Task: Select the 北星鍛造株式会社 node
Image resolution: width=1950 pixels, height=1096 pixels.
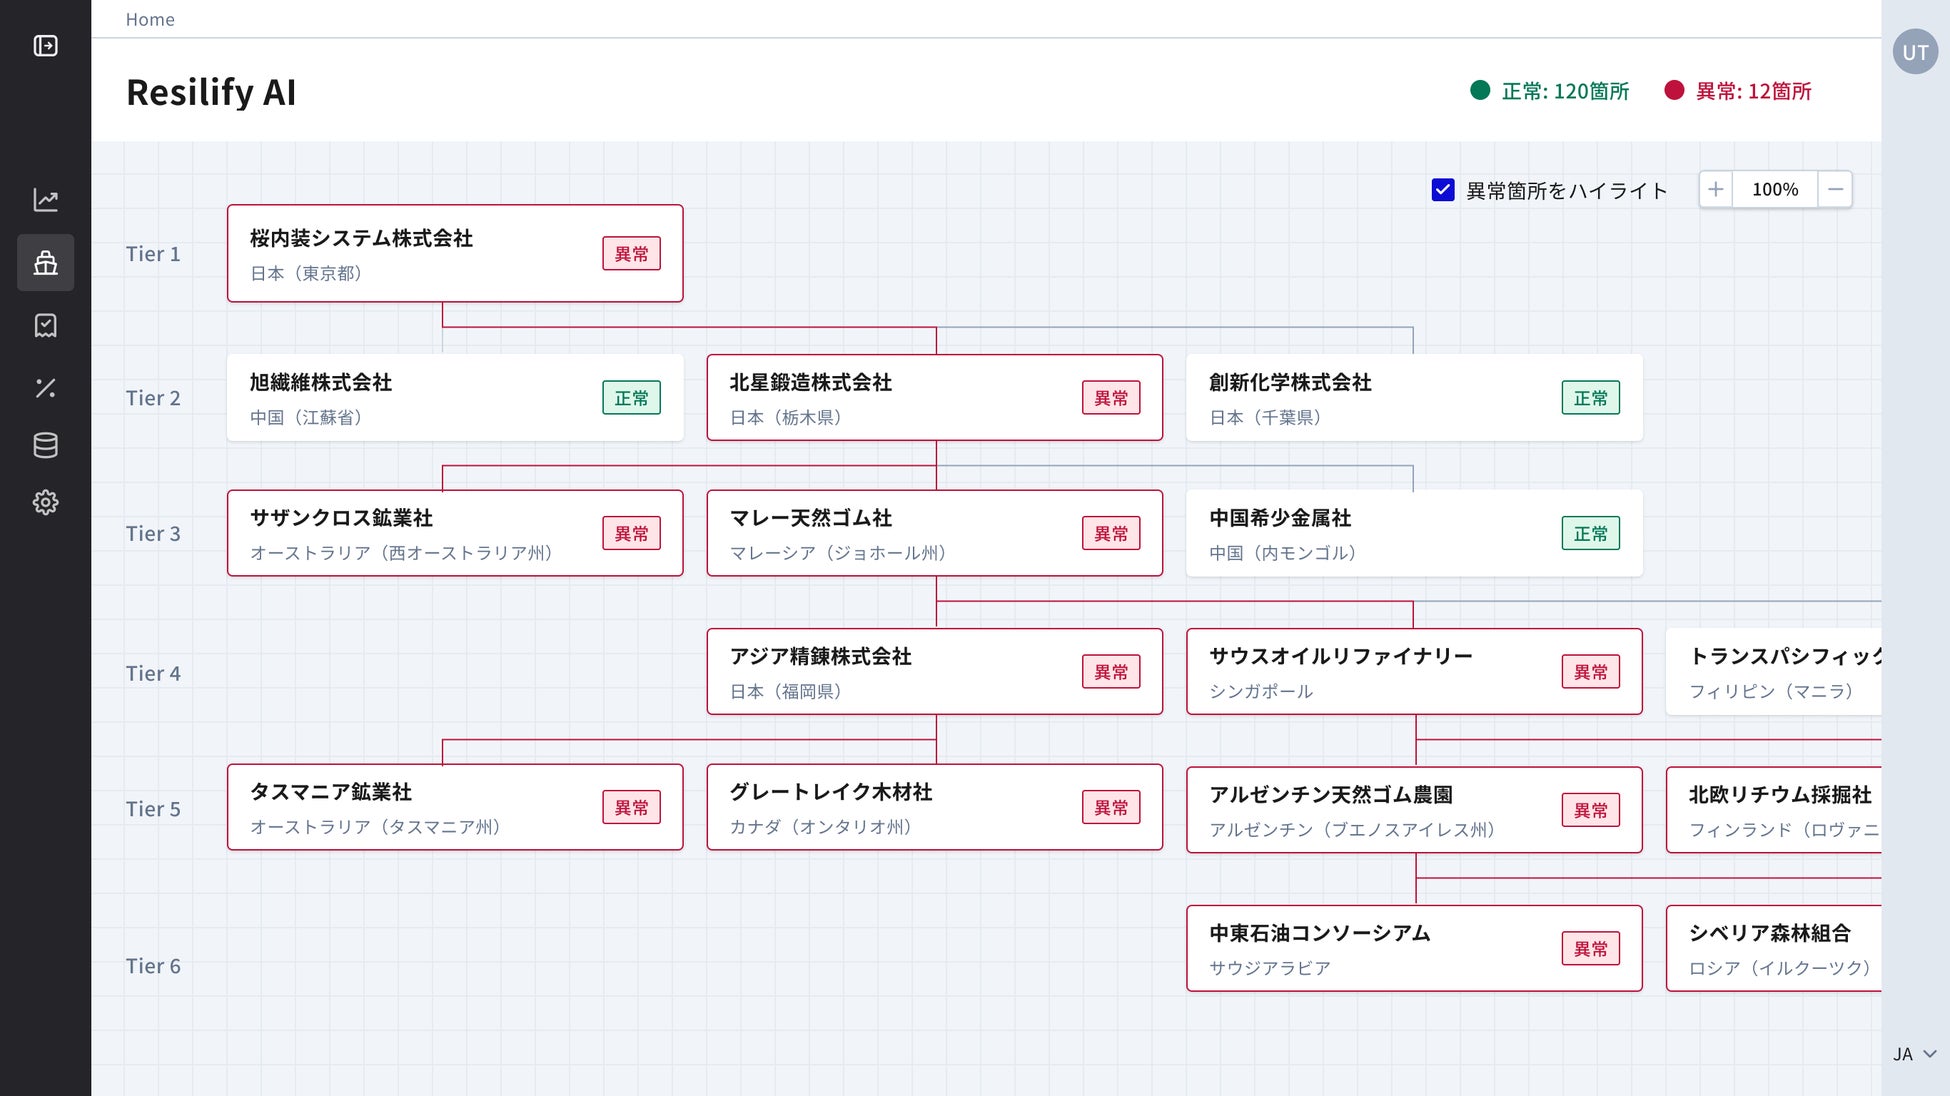Action: pyautogui.click(x=900, y=398)
